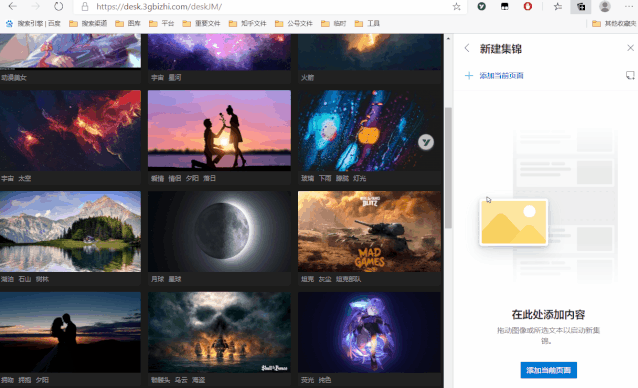Click the add note icon in the collections panel
638x388 pixels.
[630, 75]
